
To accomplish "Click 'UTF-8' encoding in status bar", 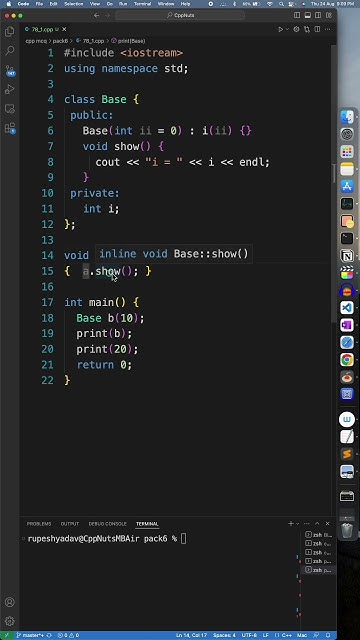I will (249, 636).
